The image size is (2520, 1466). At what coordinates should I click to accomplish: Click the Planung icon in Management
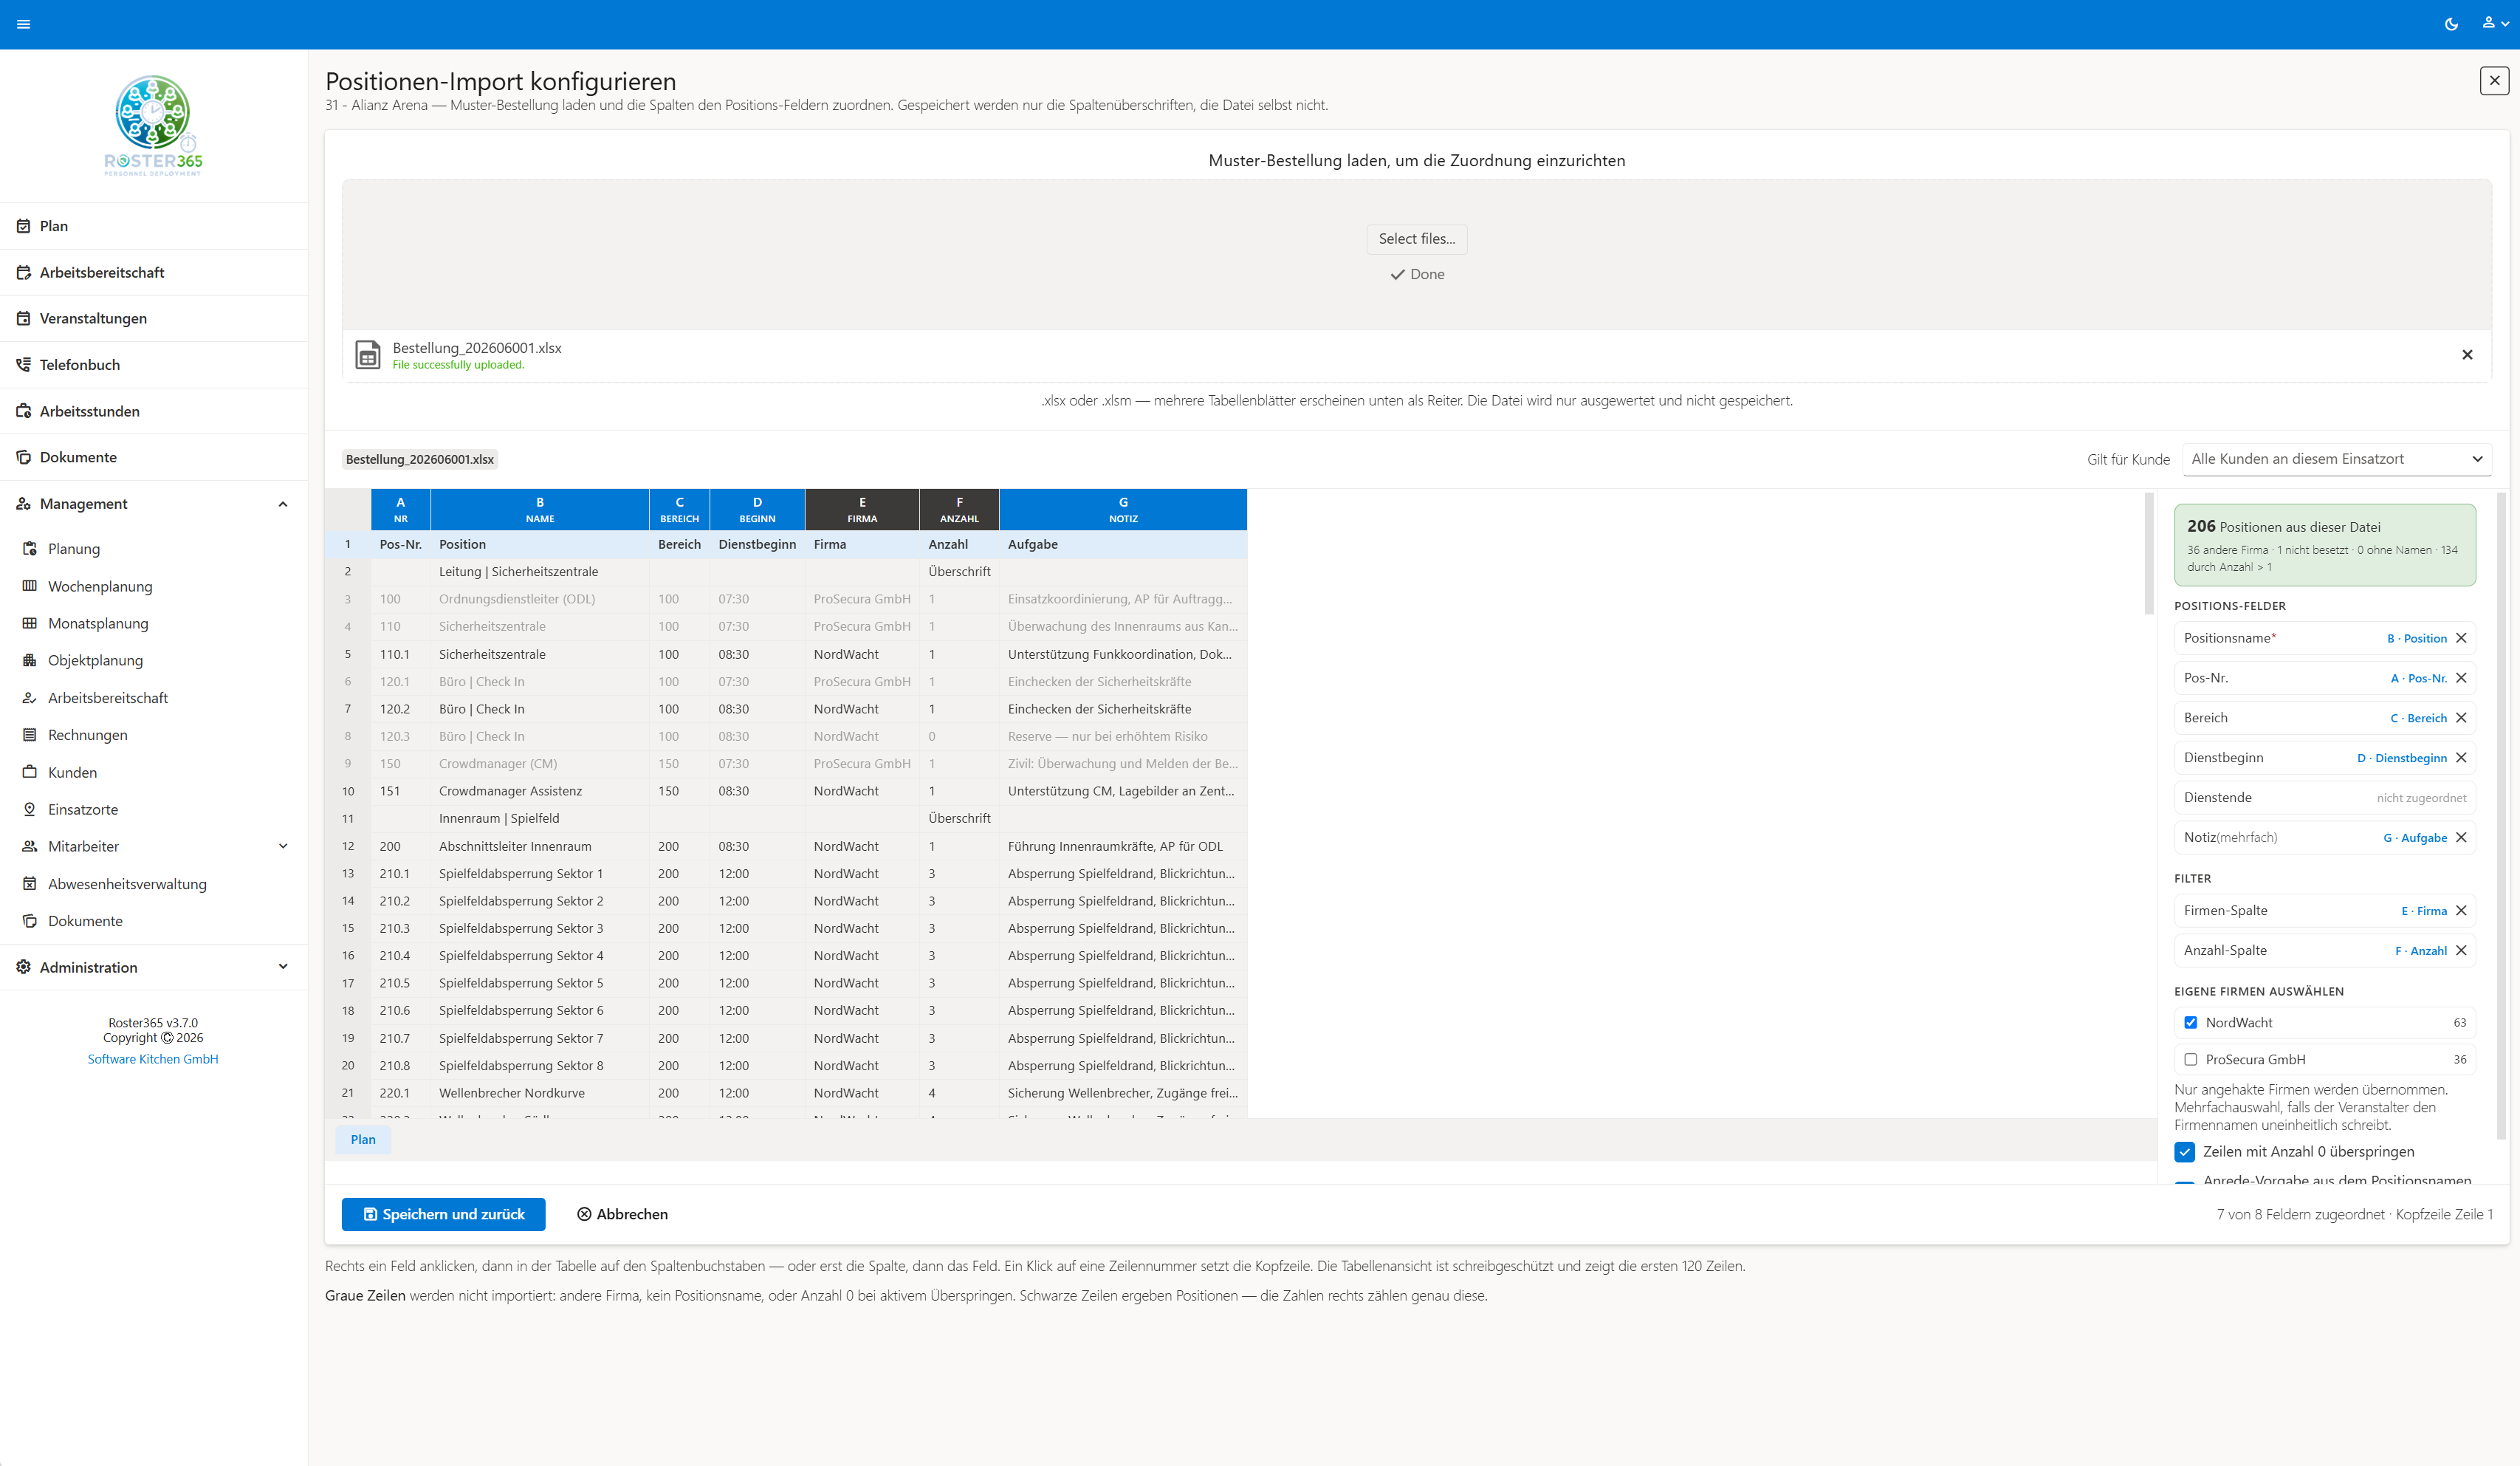[x=30, y=549]
